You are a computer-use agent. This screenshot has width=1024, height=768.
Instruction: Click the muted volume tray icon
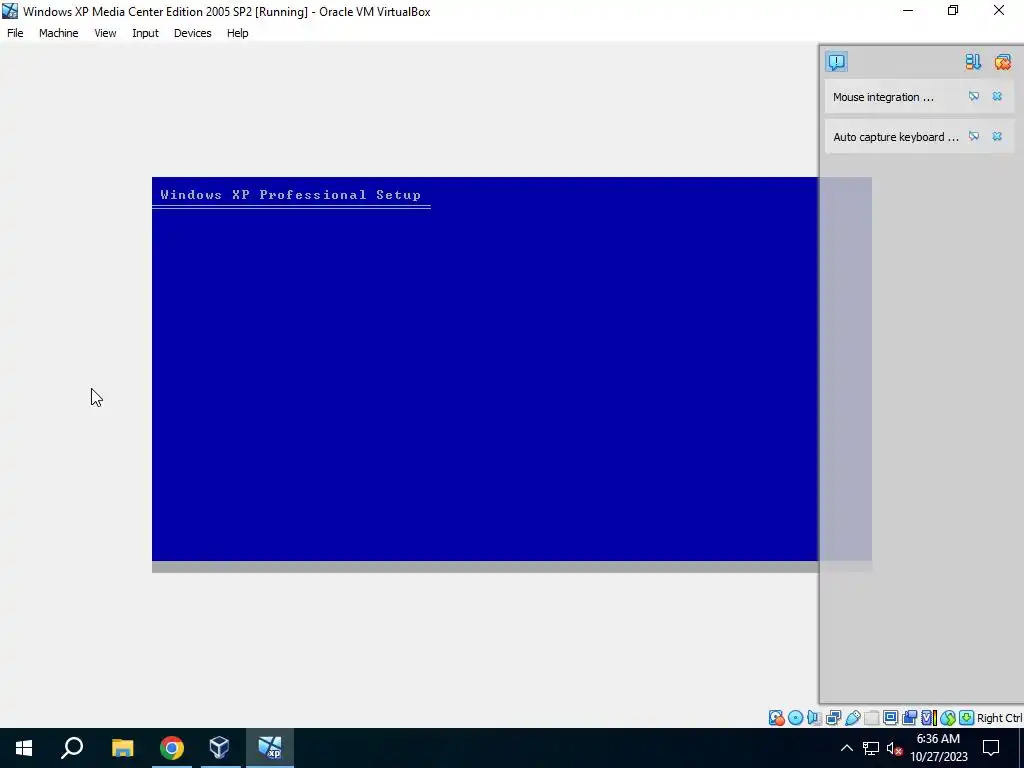coord(895,748)
